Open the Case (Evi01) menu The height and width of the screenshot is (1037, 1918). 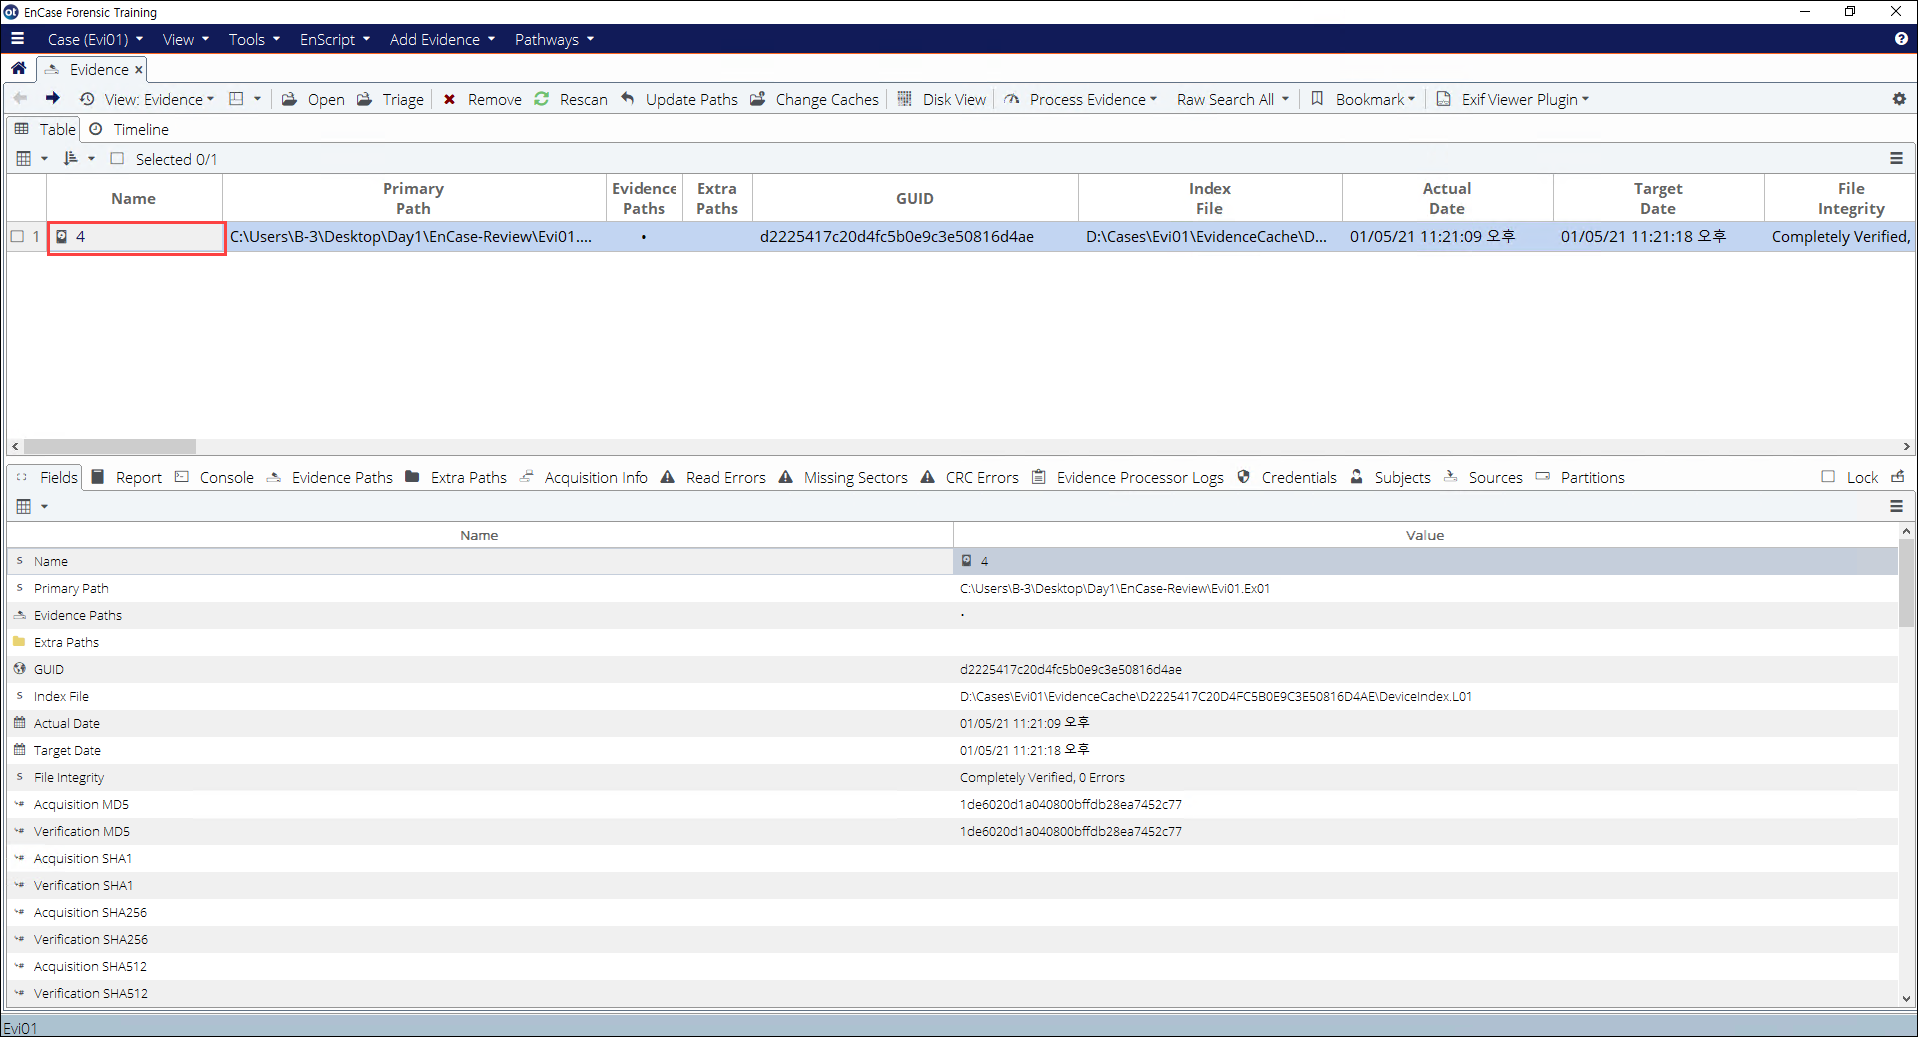click(96, 39)
